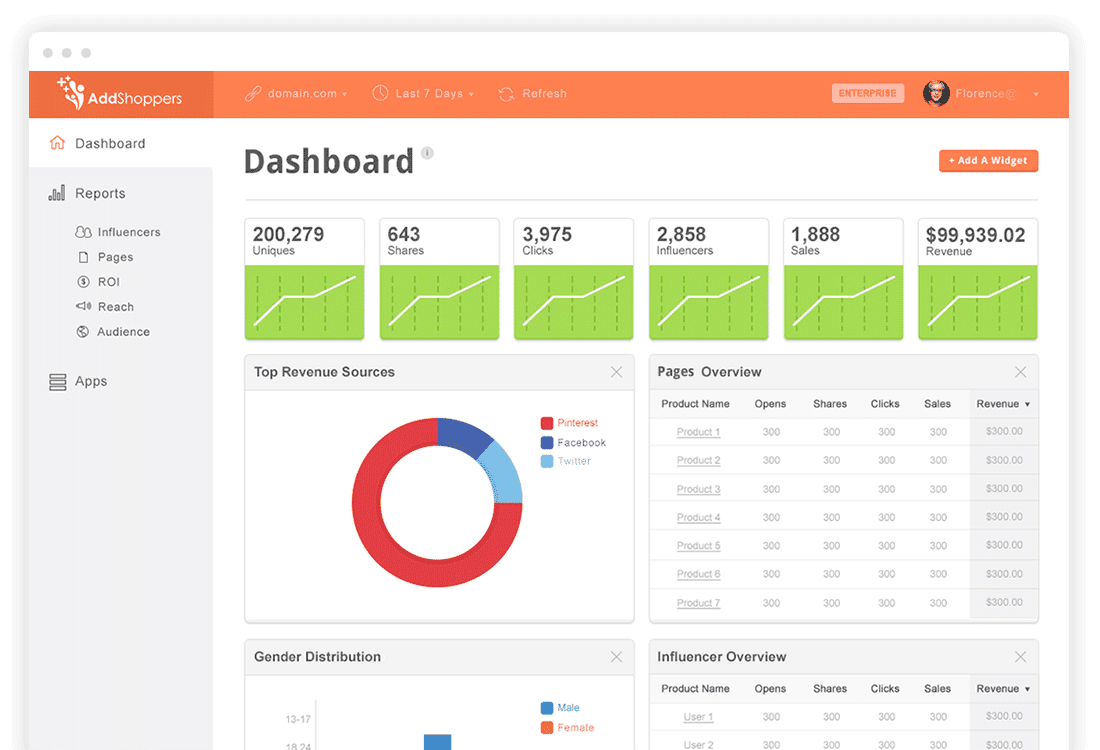1100x750 pixels.
Task: Open the domain.com dropdown
Action: tap(295, 94)
